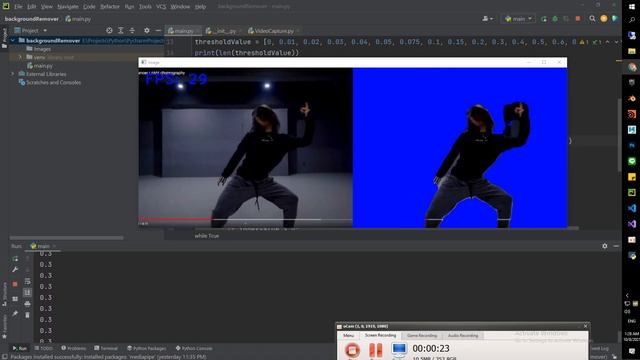Open the user account dropdown in toolbar

click(x=487, y=19)
